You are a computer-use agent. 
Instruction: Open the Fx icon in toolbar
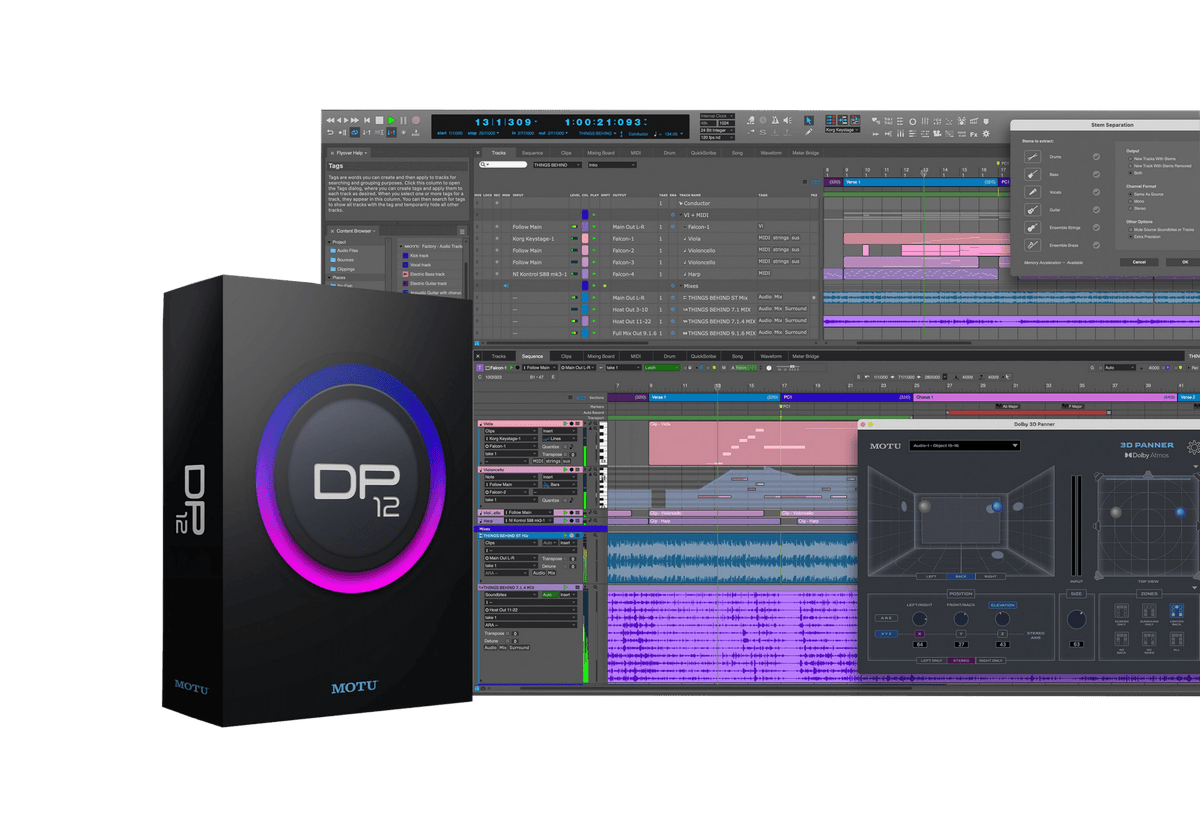tap(974, 134)
